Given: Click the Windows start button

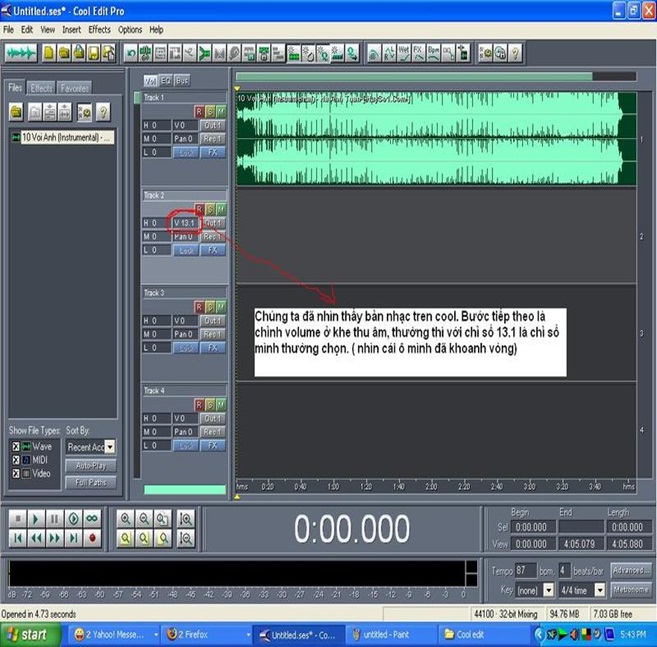Looking at the screenshot, I should 30,635.
